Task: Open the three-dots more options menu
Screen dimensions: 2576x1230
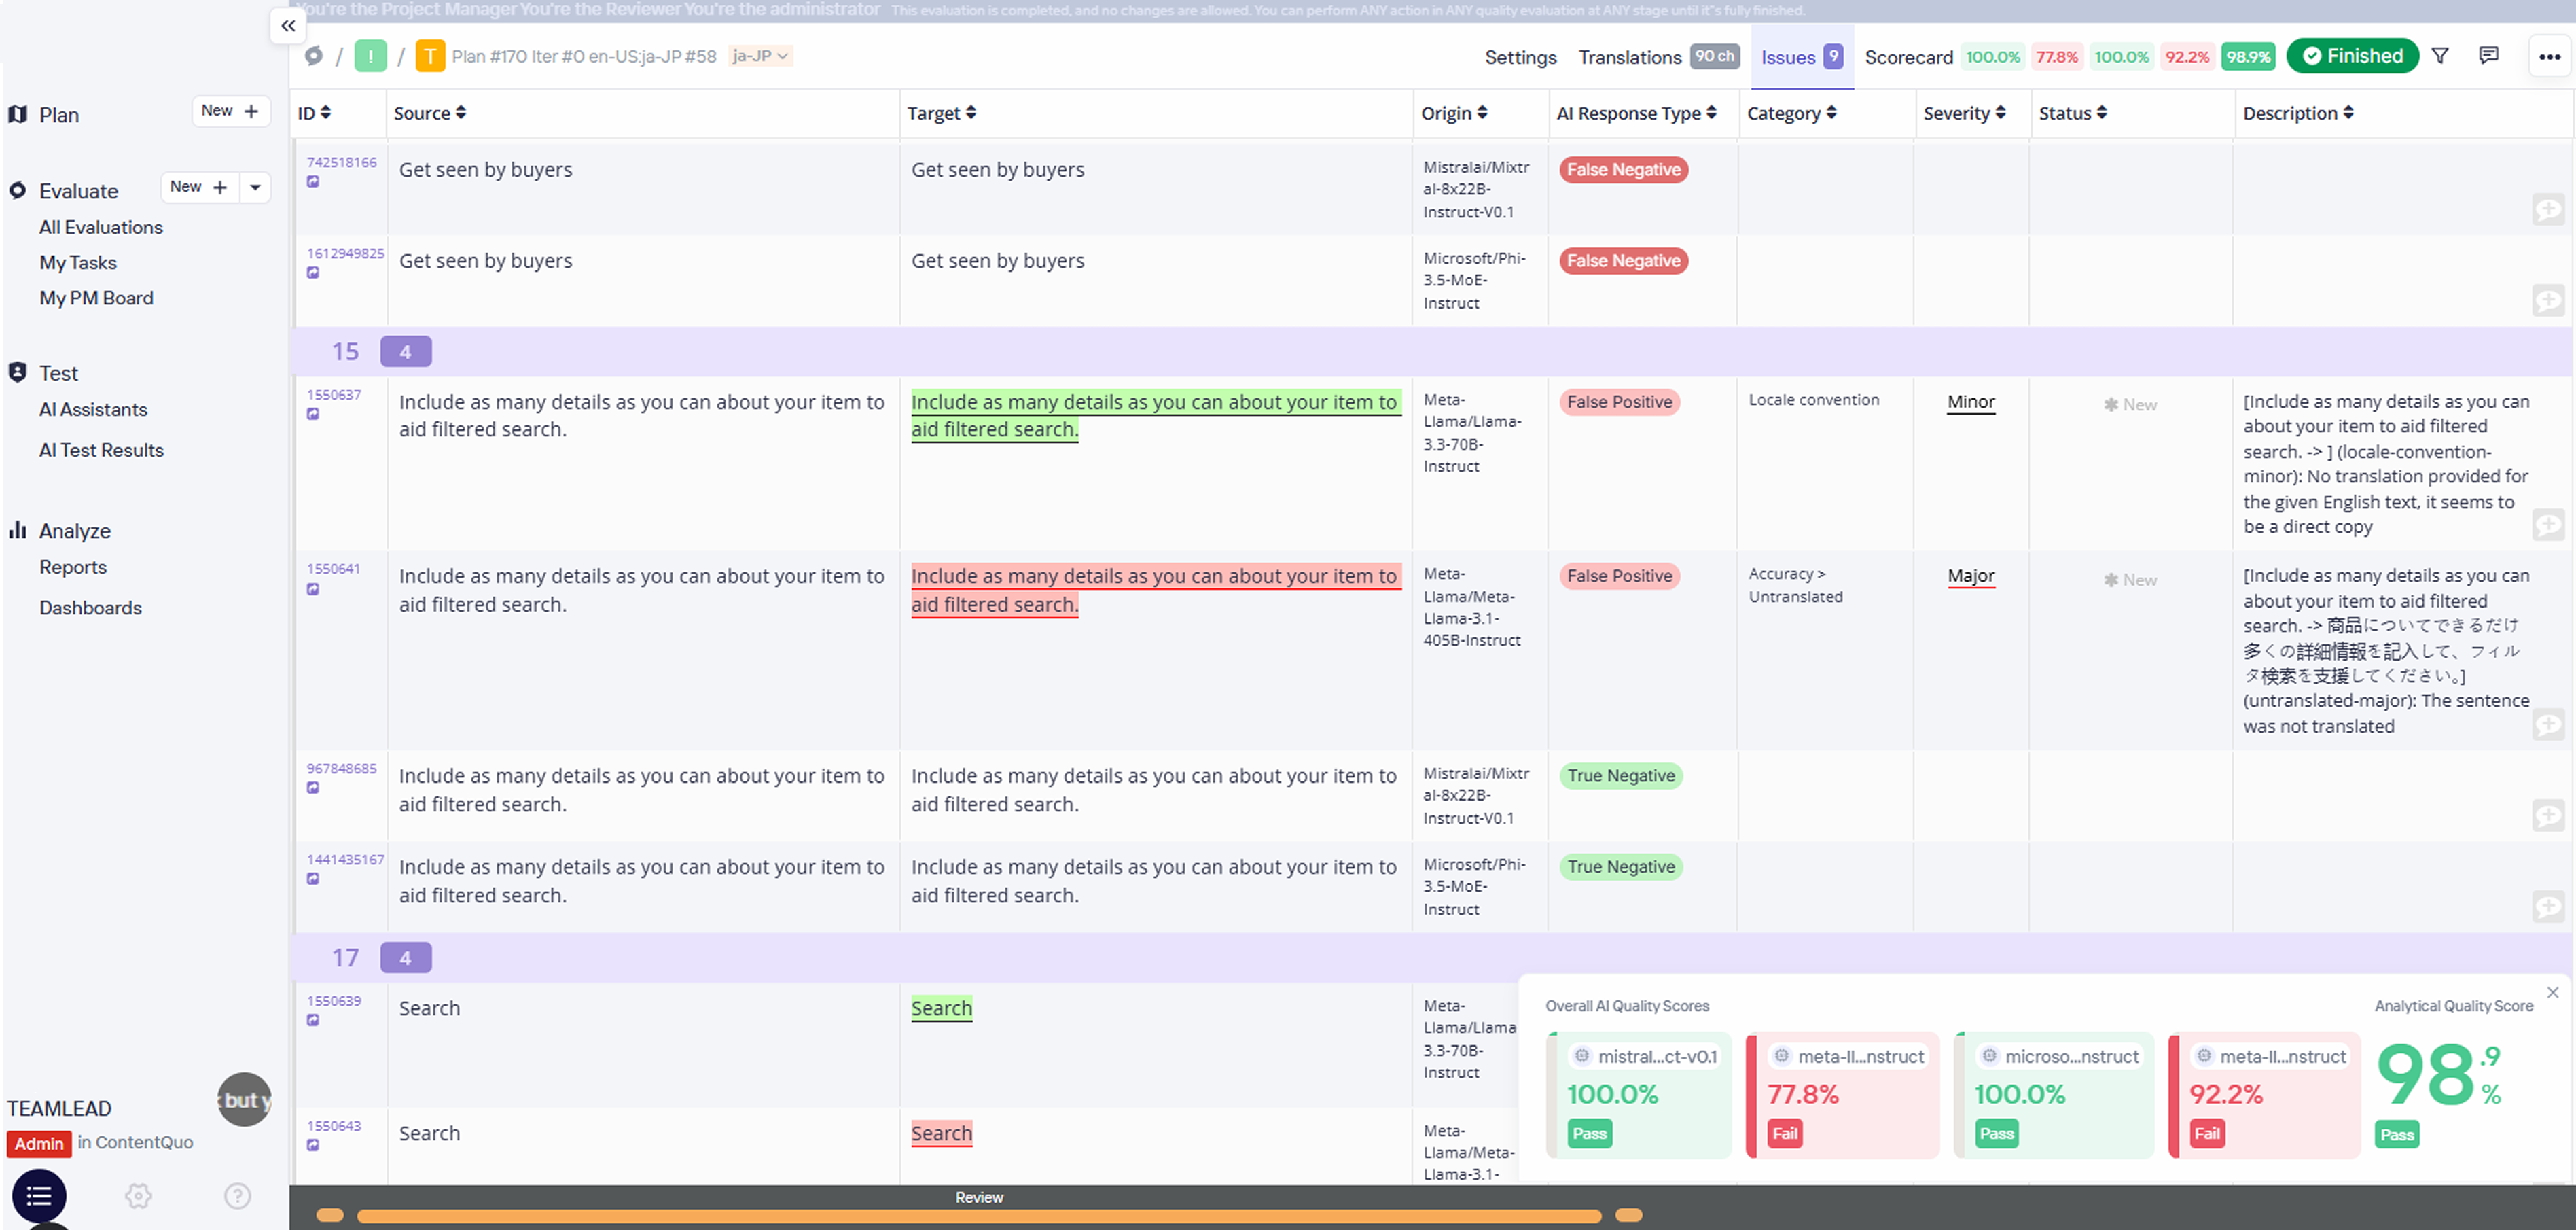Action: coord(2549,57)
